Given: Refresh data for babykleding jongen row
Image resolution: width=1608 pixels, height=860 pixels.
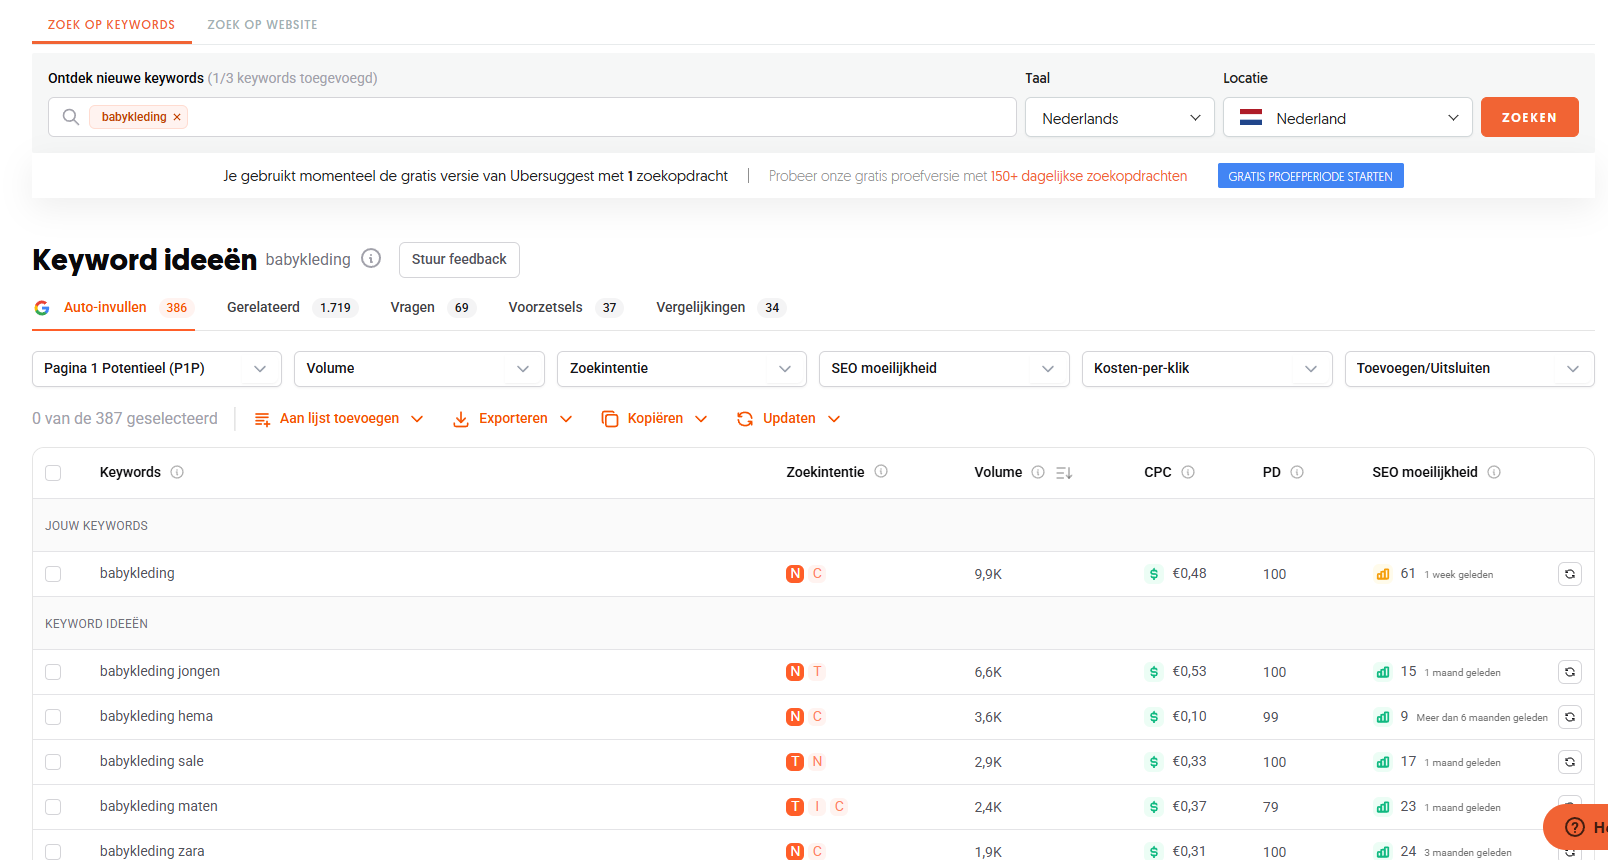Looking at the screenshot, I should click(x=1570, y=672).
